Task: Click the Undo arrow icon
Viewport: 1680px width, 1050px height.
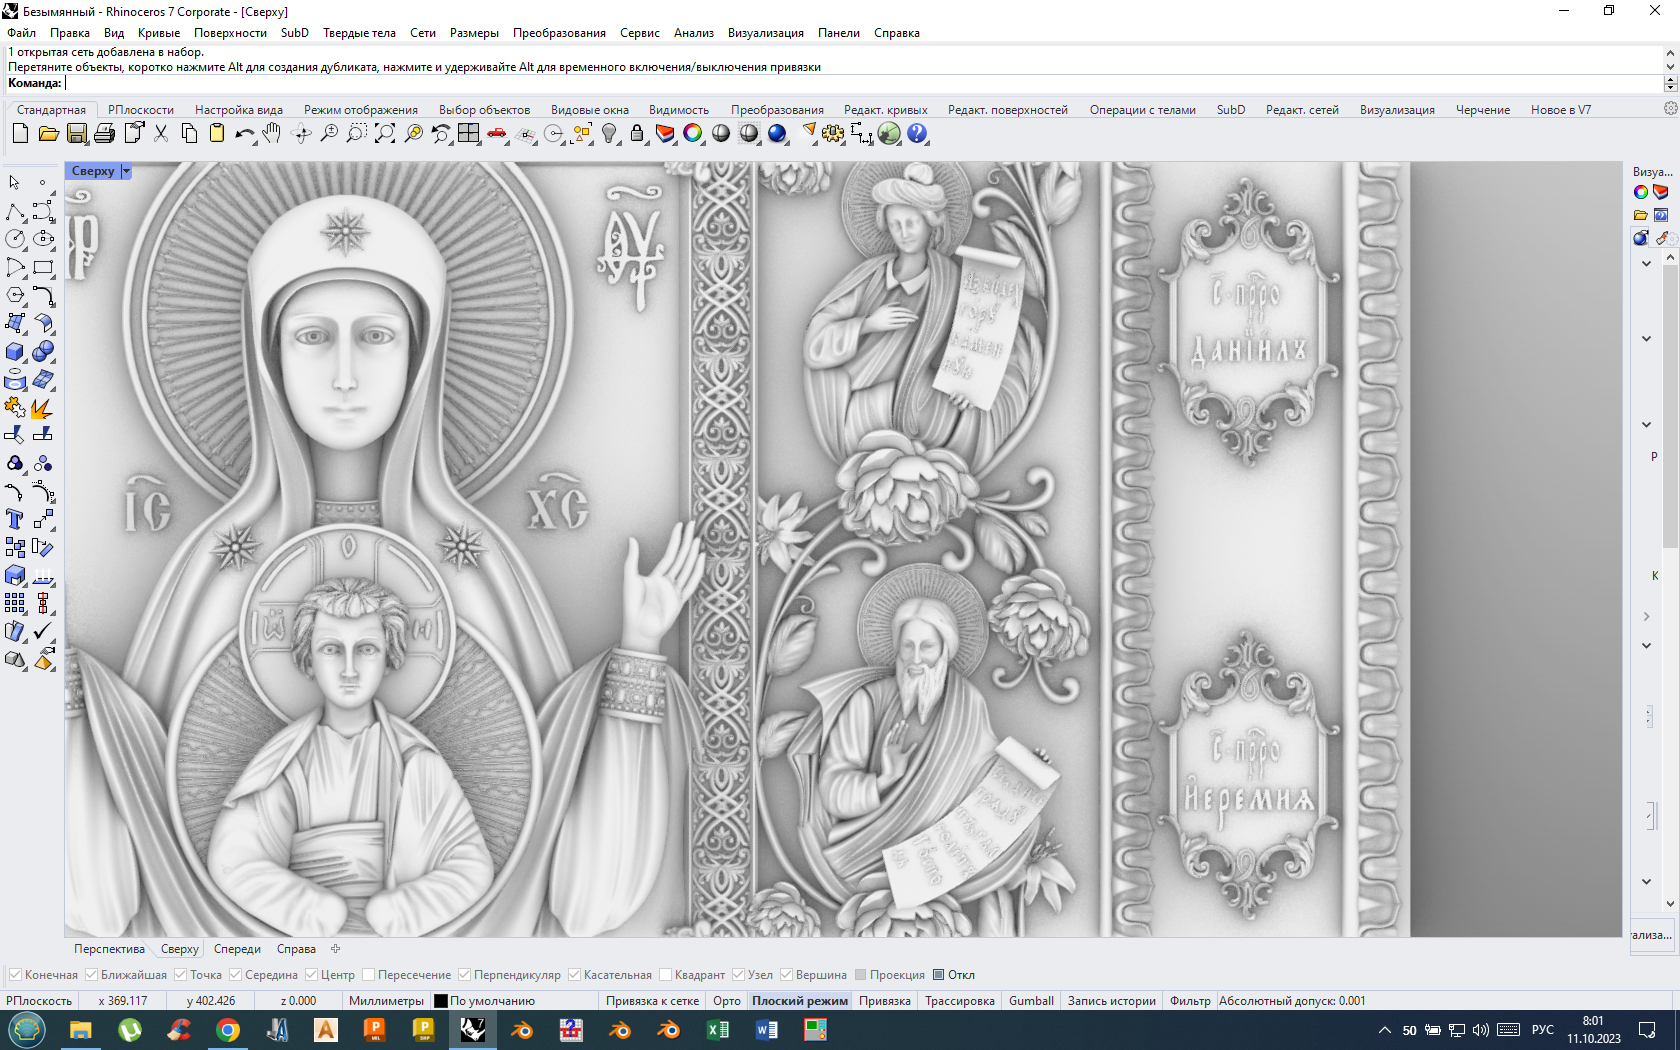Action: 244,133
